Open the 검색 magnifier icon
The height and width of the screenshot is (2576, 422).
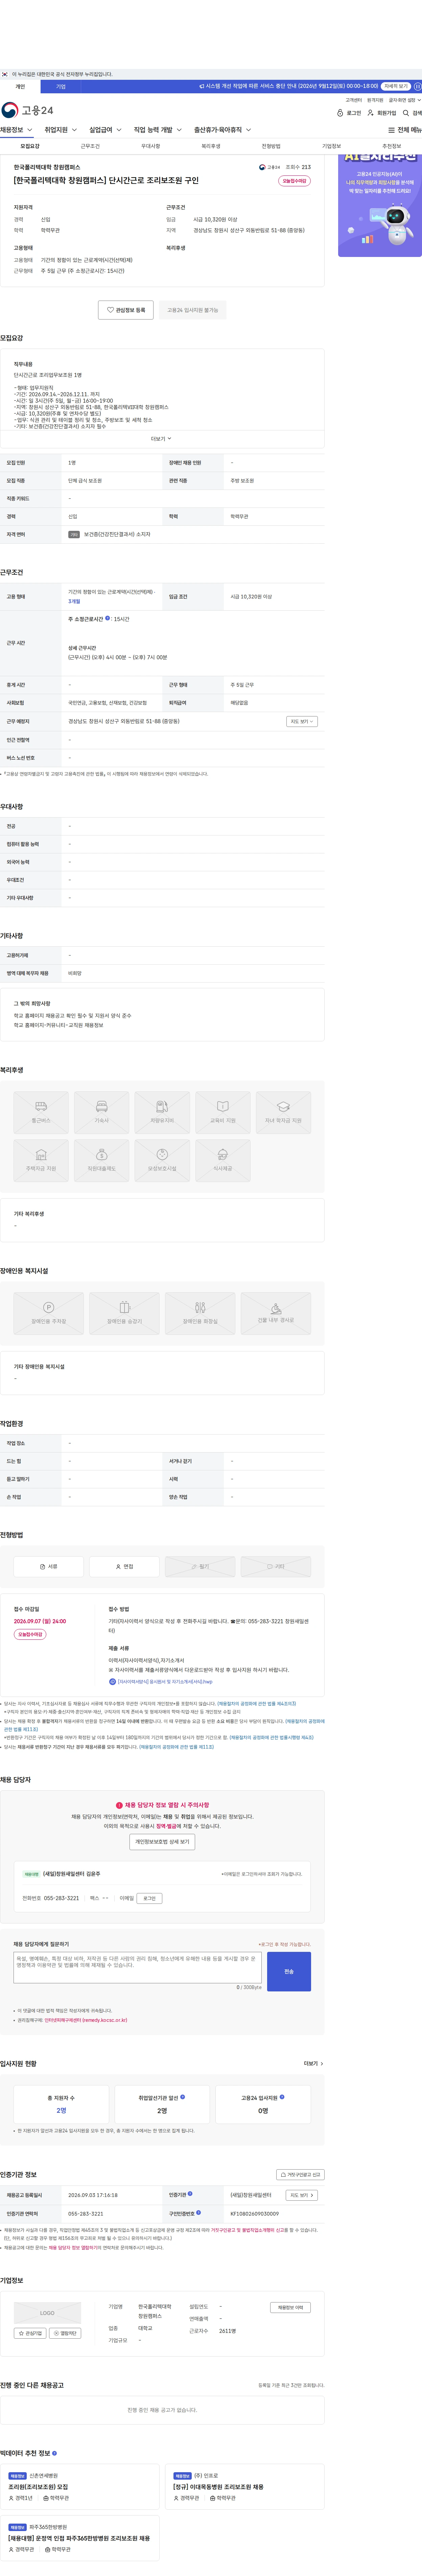412,113
